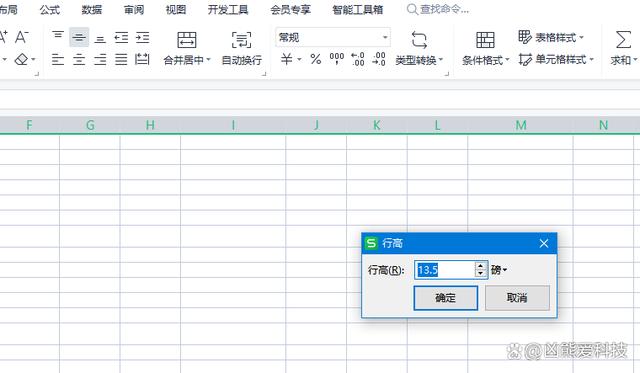This screenshot has height=373, width=640.
Task: Open the Review (审阅) tab
Action: click(x=134, y=9)
